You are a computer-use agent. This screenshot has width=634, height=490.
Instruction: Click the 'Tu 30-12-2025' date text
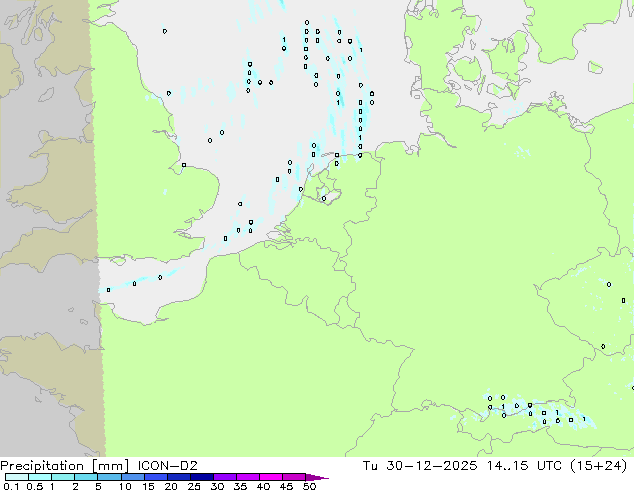(420, 466)
